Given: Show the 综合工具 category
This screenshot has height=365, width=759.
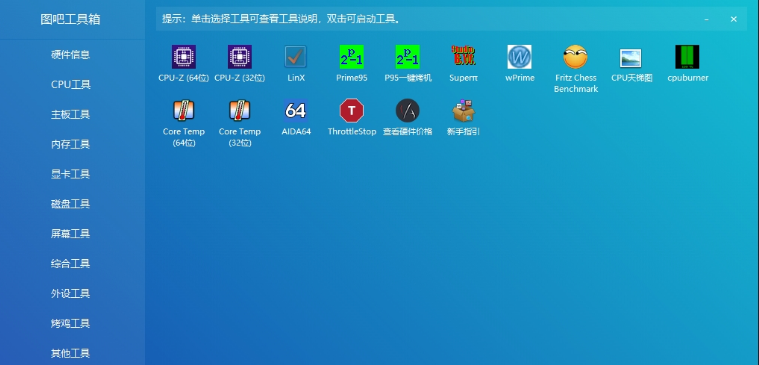Looking at the screenshot, I should click(71, 264).
